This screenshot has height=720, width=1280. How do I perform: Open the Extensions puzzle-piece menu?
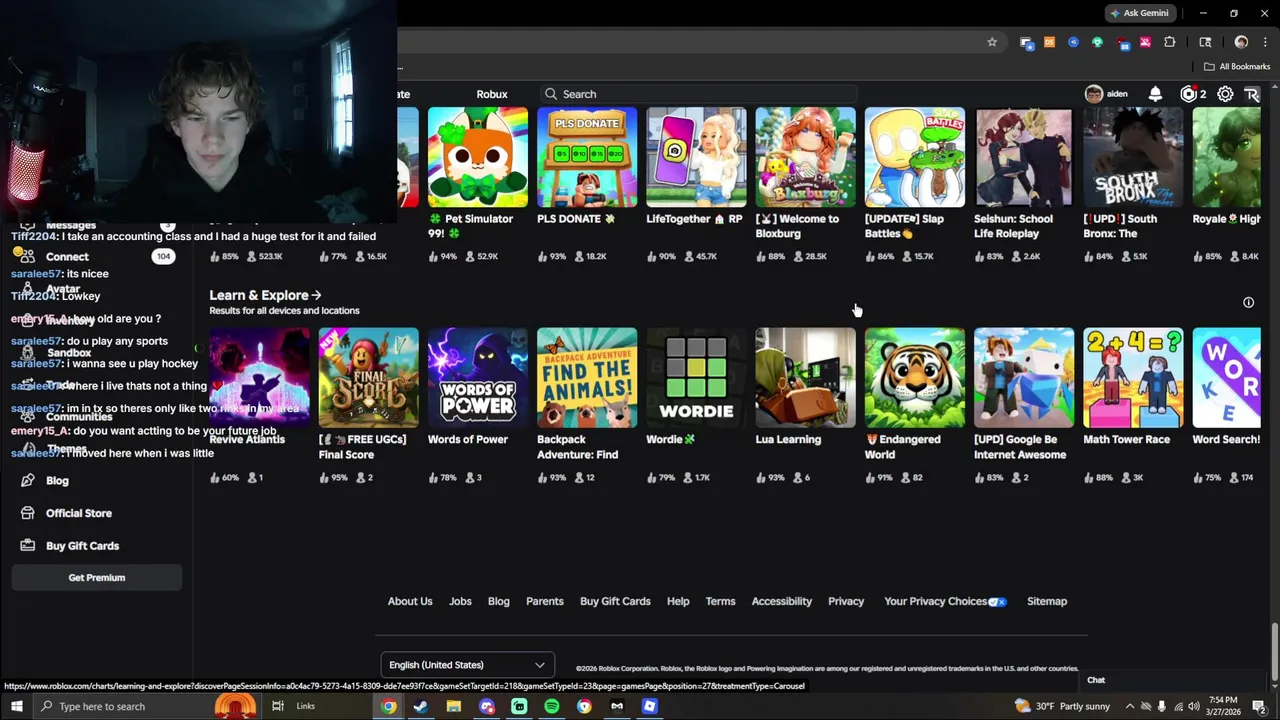tap(1169, 42)
